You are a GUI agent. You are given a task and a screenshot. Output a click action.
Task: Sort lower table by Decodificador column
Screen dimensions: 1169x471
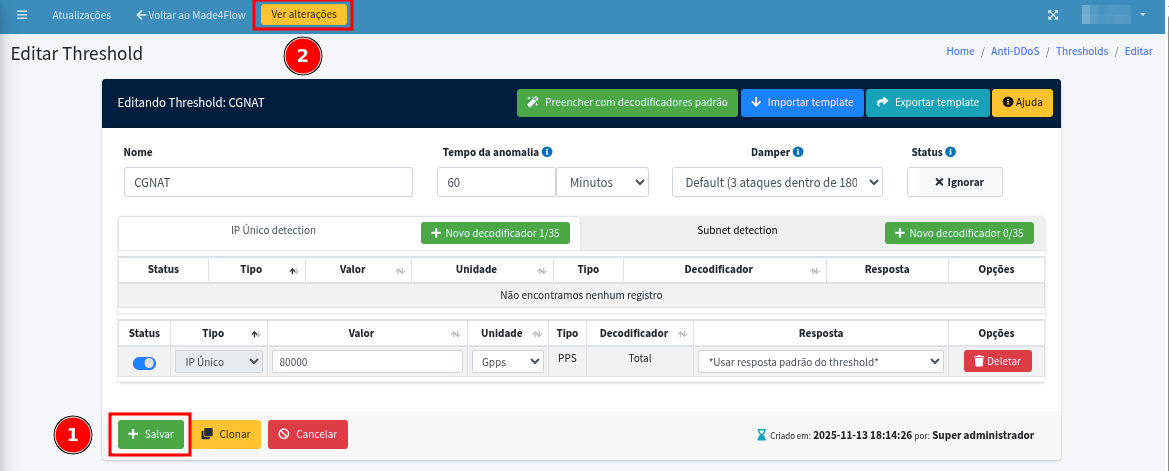682,333
